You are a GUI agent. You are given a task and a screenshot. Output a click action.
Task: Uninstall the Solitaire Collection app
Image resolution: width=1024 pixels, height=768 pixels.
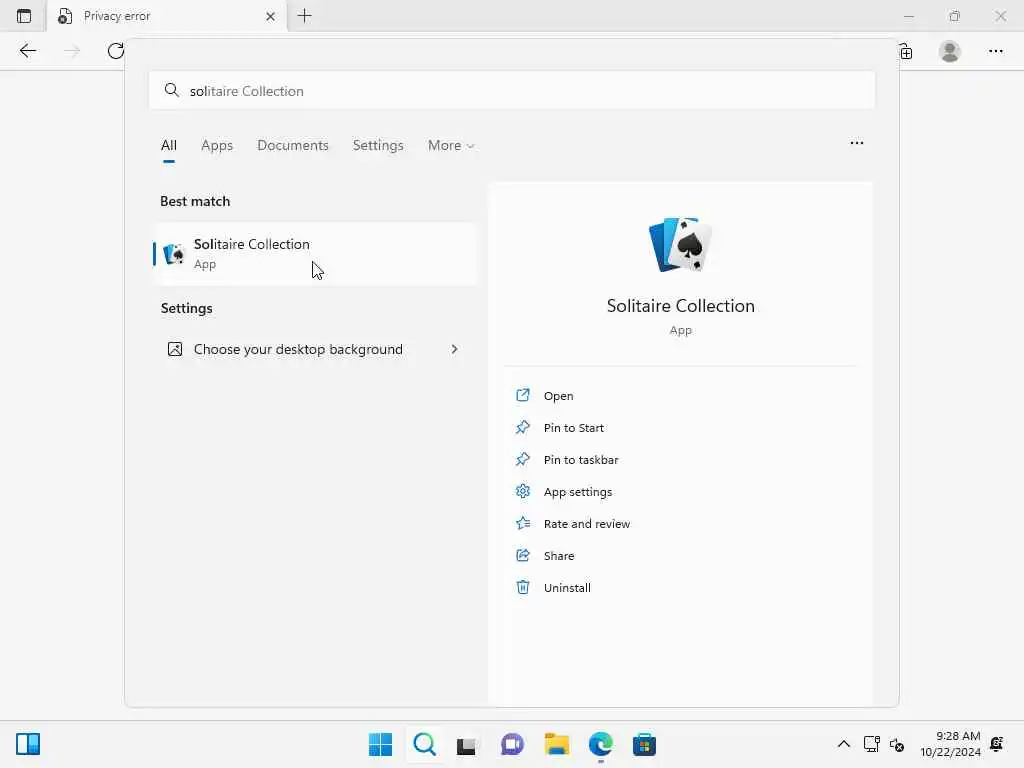click(x=567, y=588)
